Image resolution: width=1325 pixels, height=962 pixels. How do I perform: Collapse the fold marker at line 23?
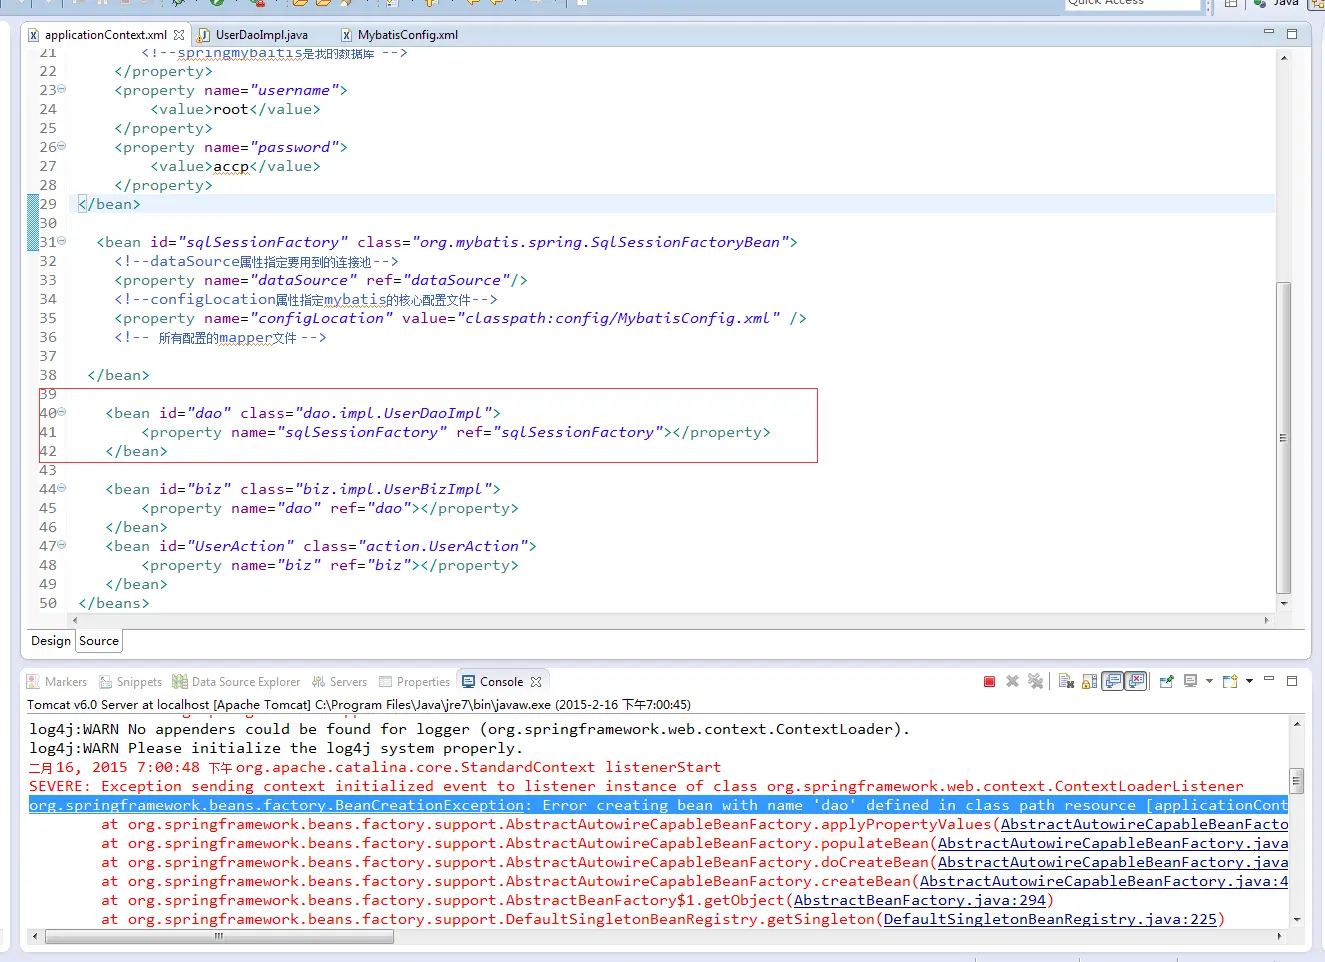(62, 90)
